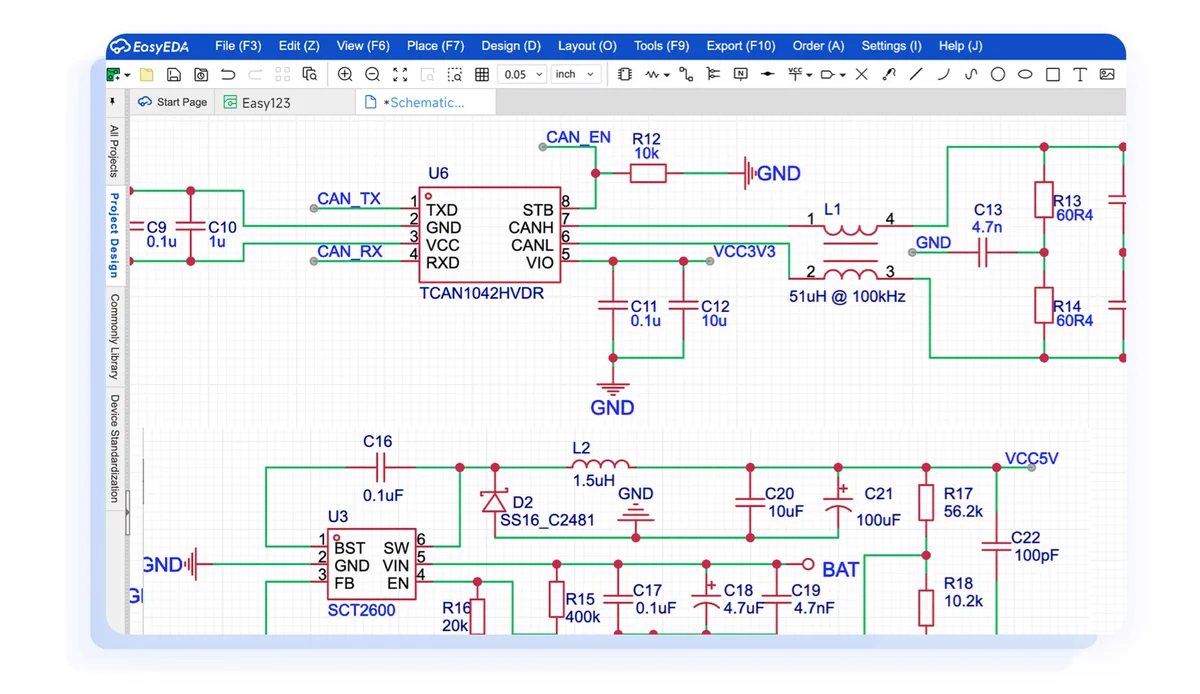This screenshot has height=694, width=1200.
Task: Click the find and replace icon
Action: coord(310,74)
